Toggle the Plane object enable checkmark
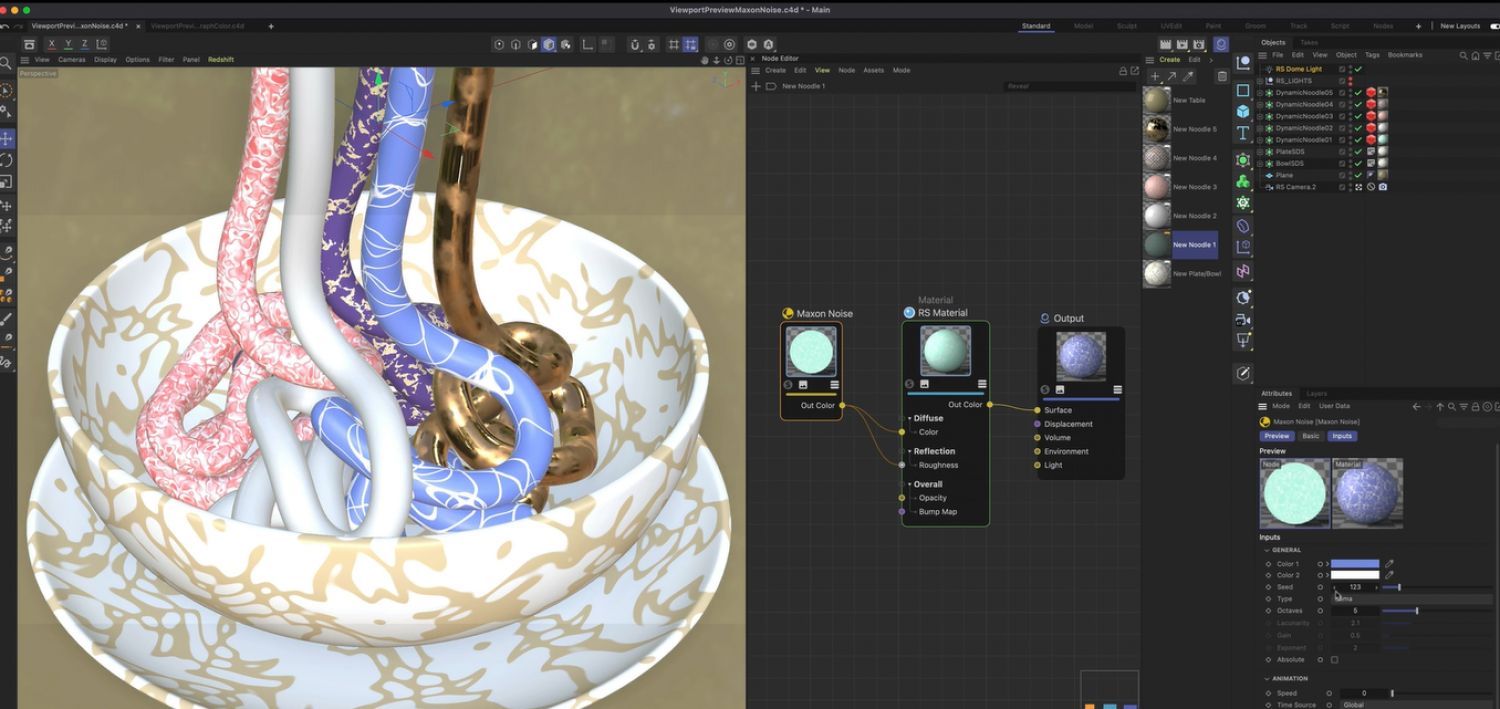Viewport: 1500px width, 709px height. 1358,175
